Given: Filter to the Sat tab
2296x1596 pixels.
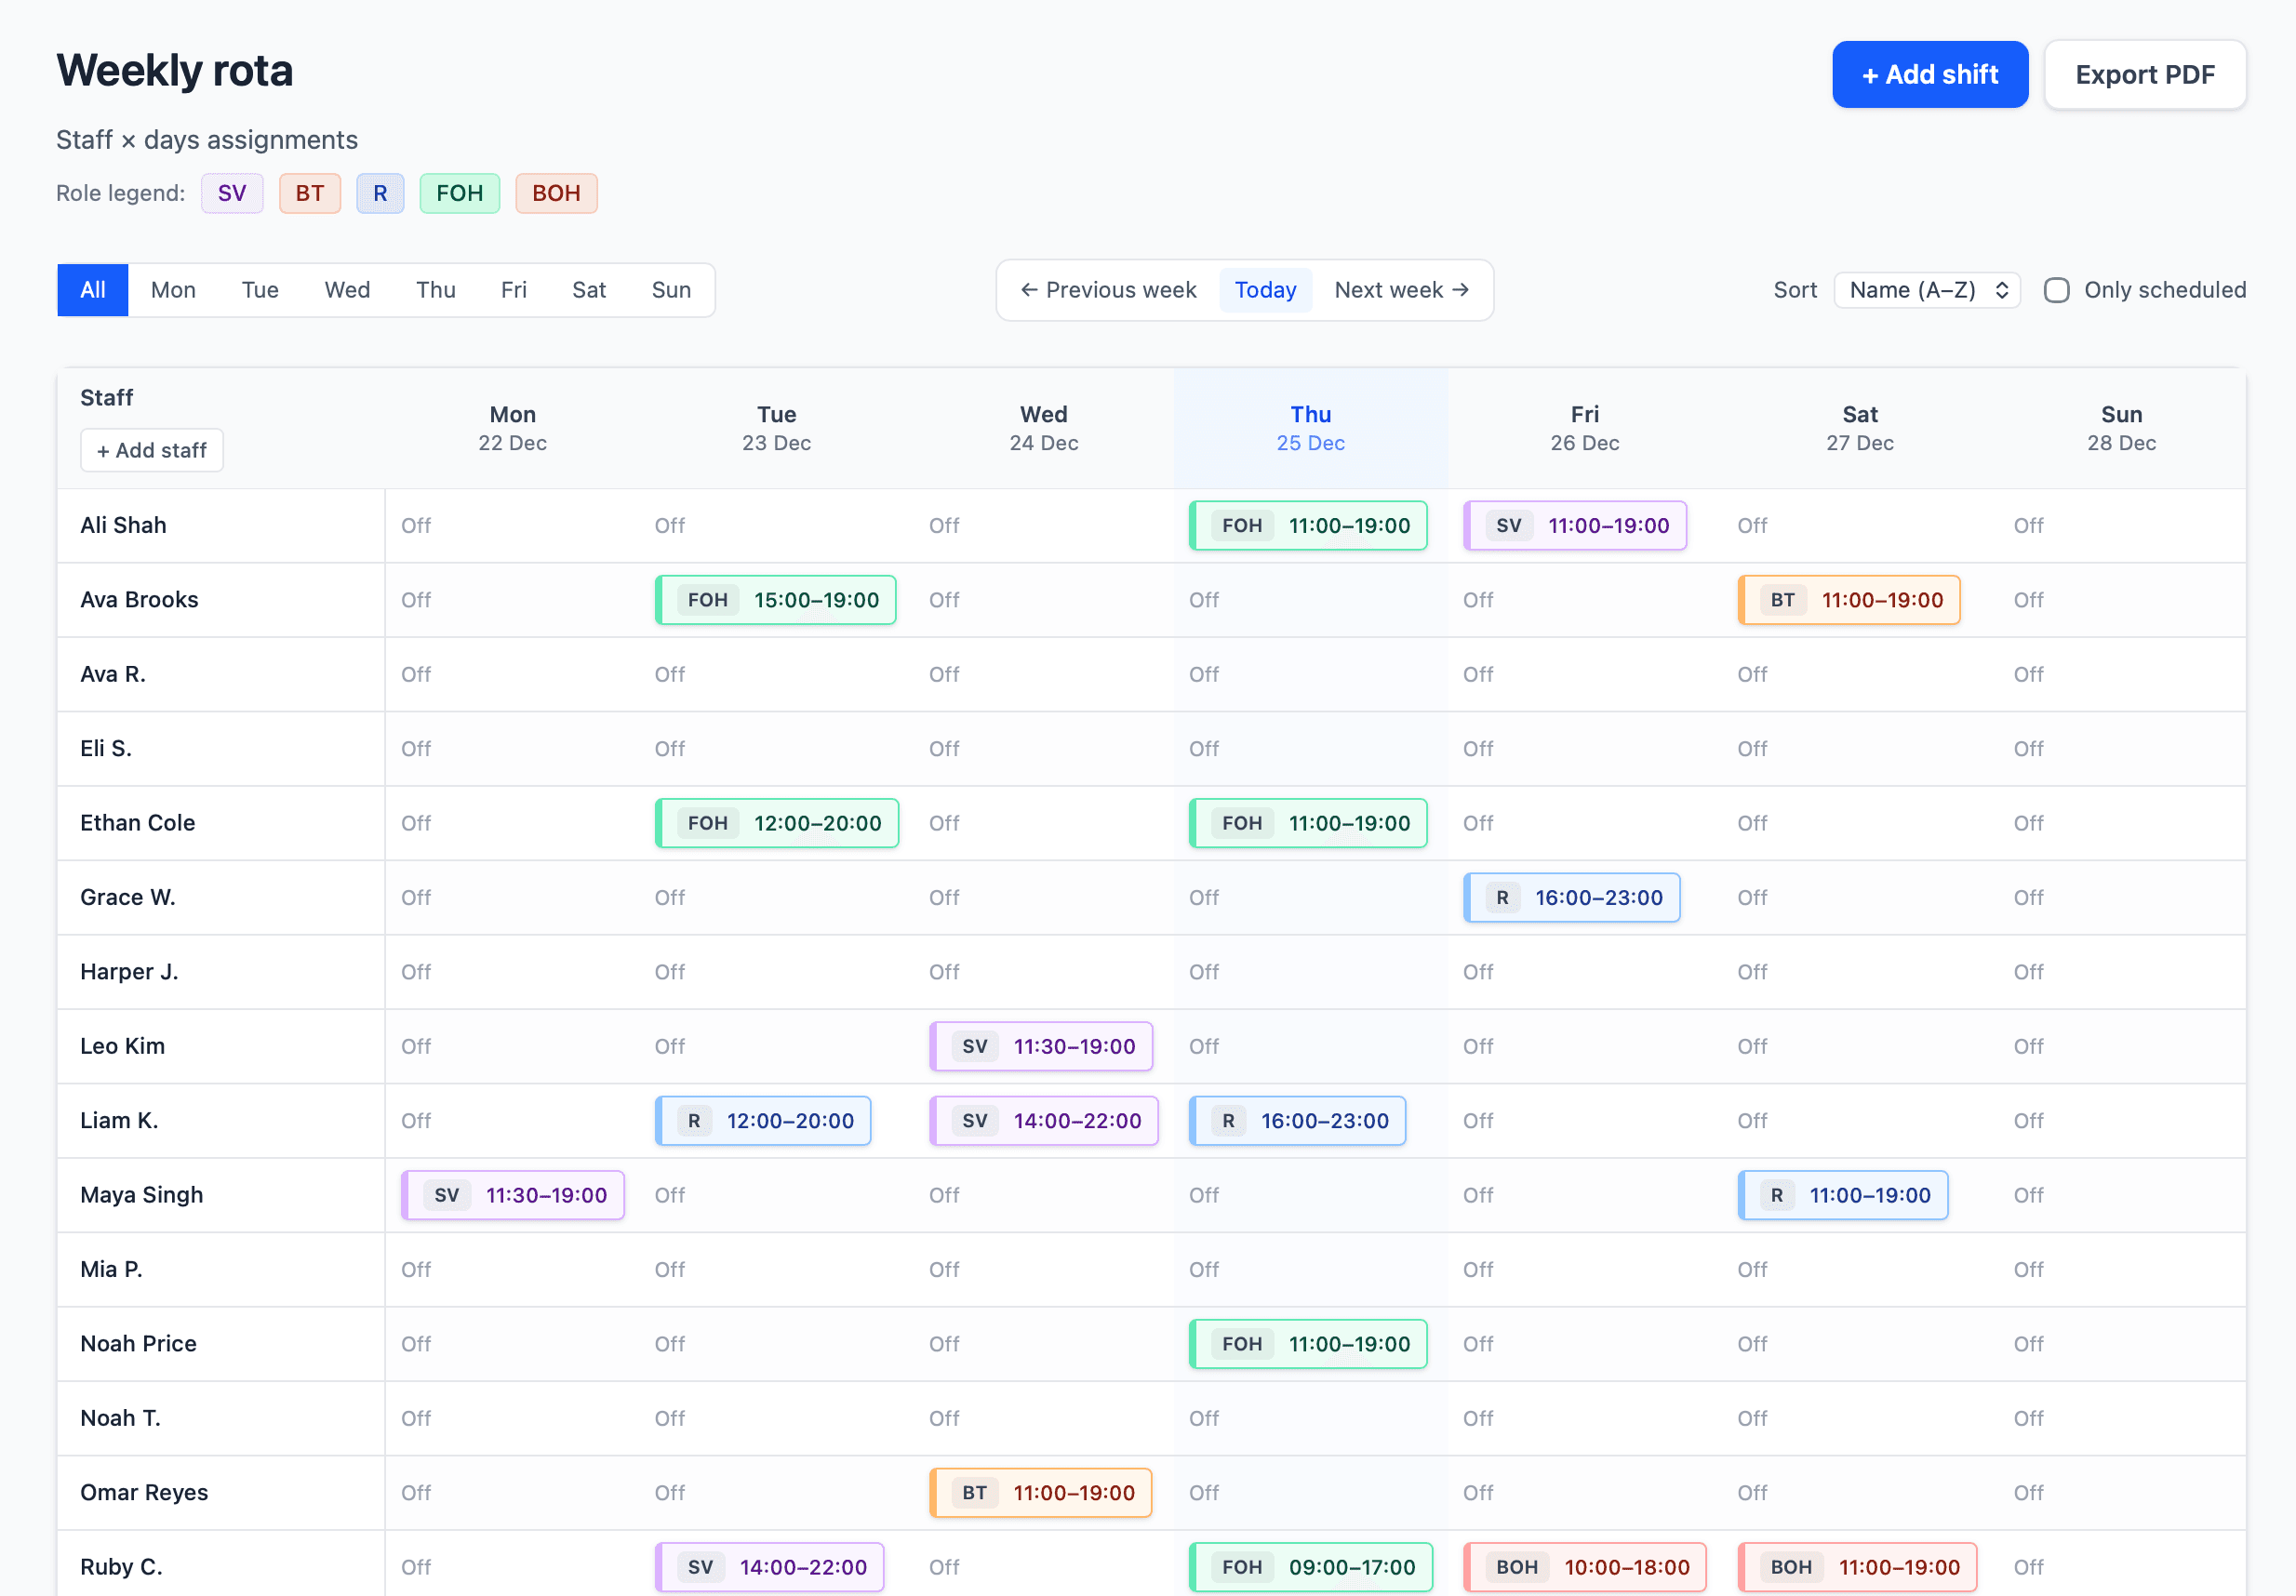Looking at the screenshot, I should pyautogui.click(x=589, y=290).
